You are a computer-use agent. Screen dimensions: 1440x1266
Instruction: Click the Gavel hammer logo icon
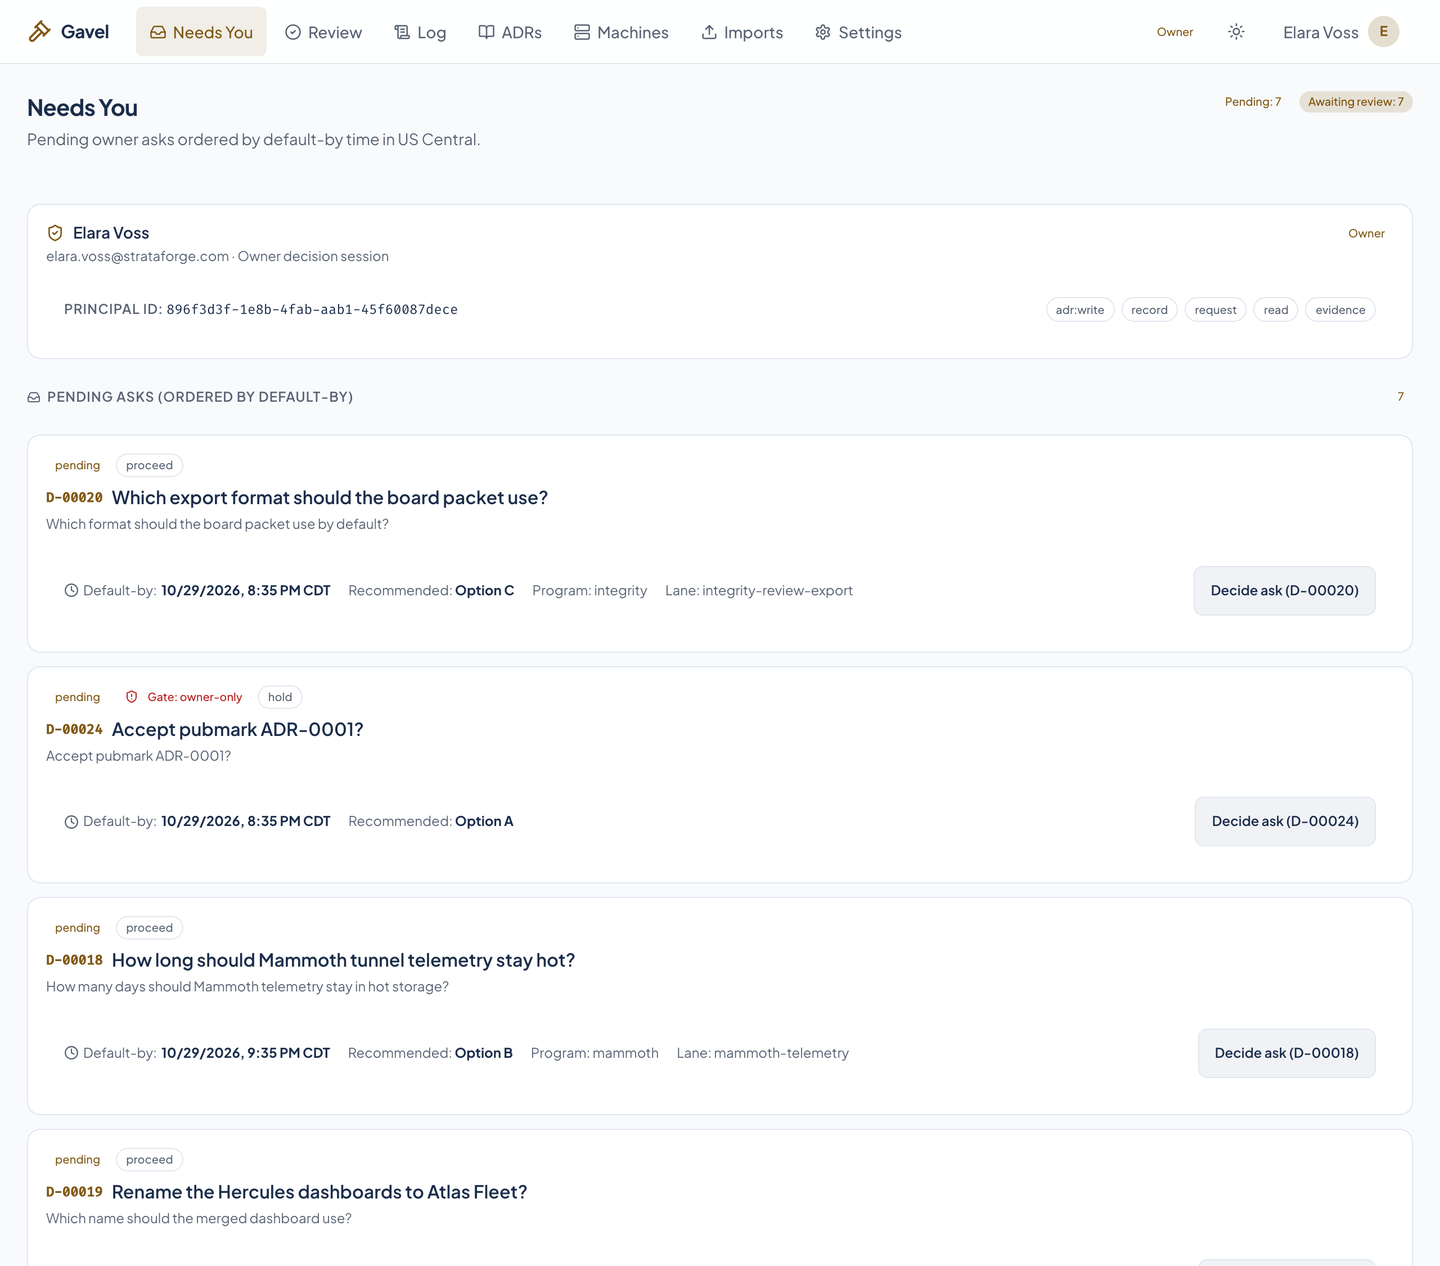click(39, 32)
